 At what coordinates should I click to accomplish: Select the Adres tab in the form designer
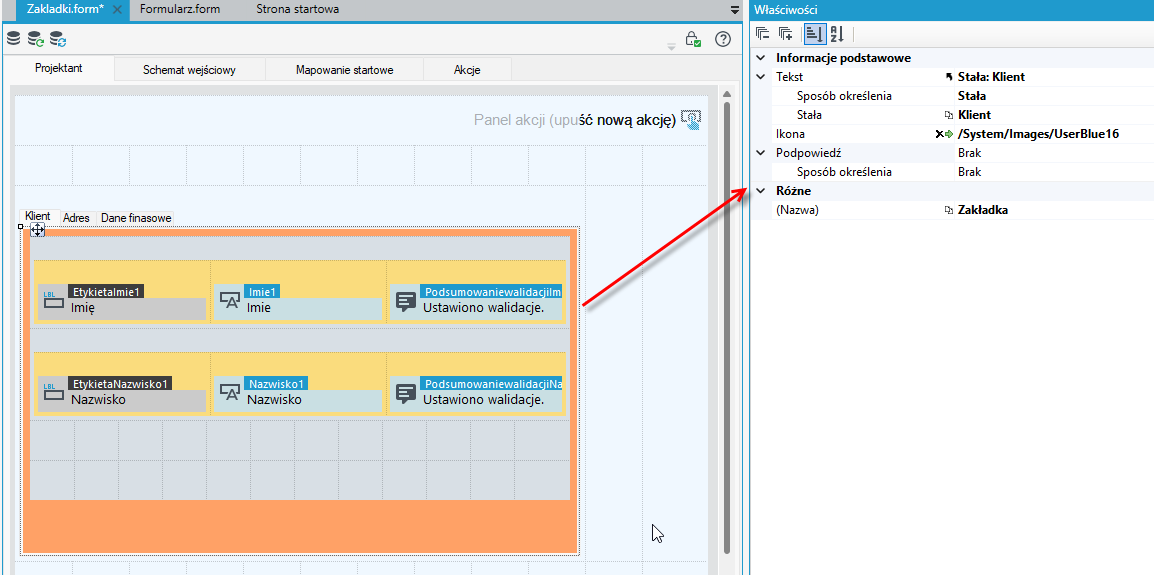tap(77, 218)
